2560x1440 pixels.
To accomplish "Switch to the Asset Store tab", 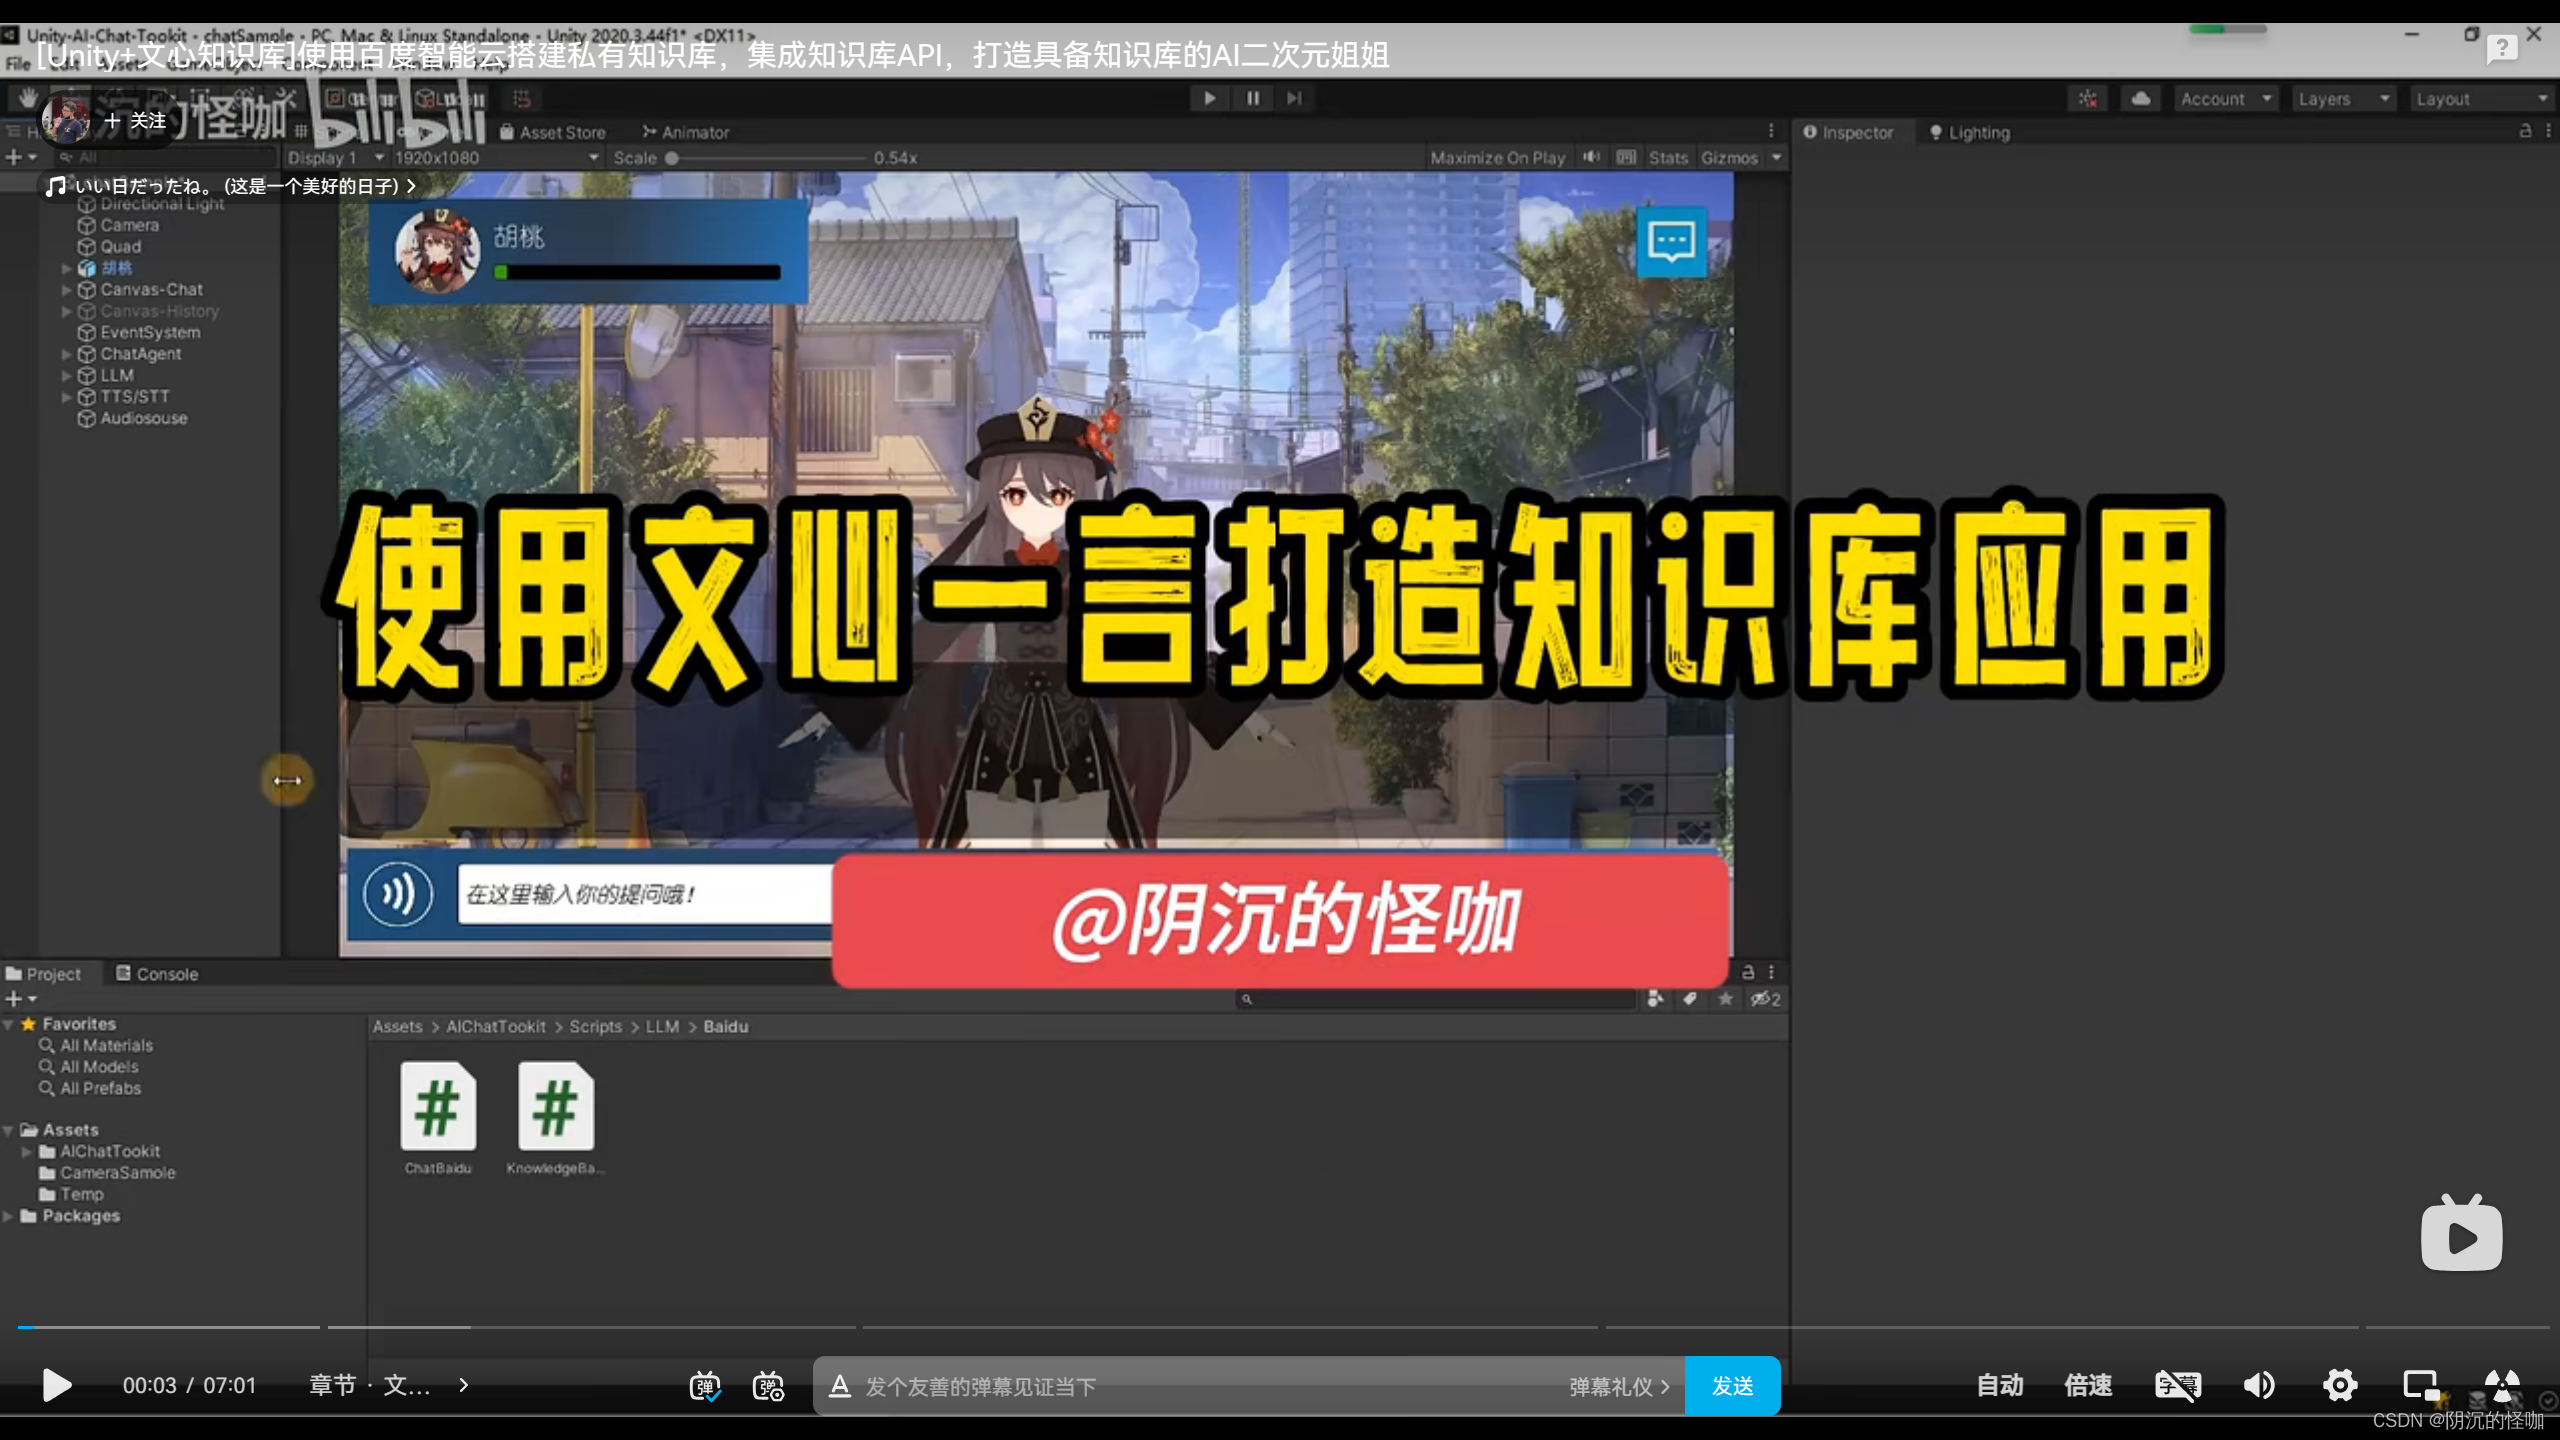I will click(x=553, y=132).
